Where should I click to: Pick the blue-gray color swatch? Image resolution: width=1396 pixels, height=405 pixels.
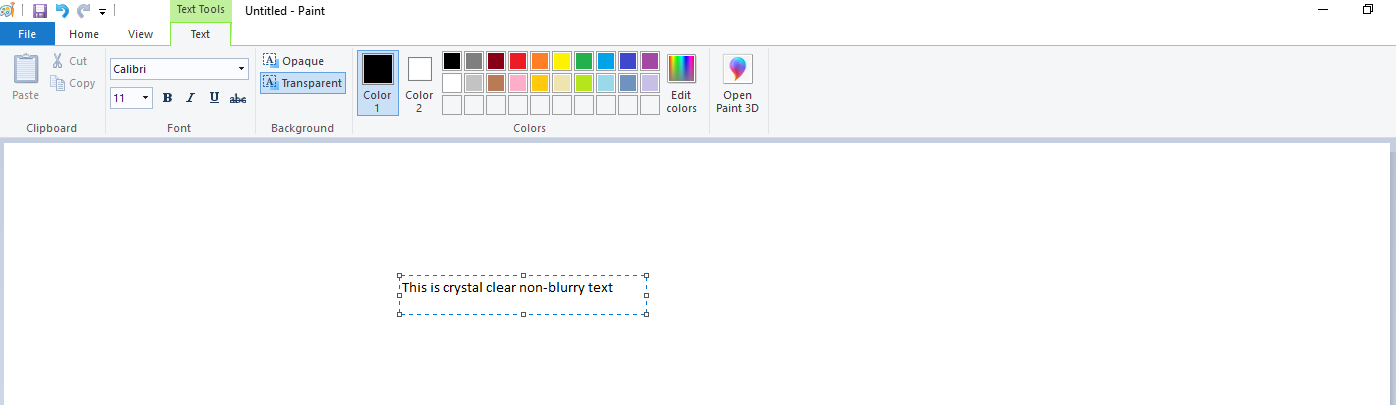click(628, 83)
